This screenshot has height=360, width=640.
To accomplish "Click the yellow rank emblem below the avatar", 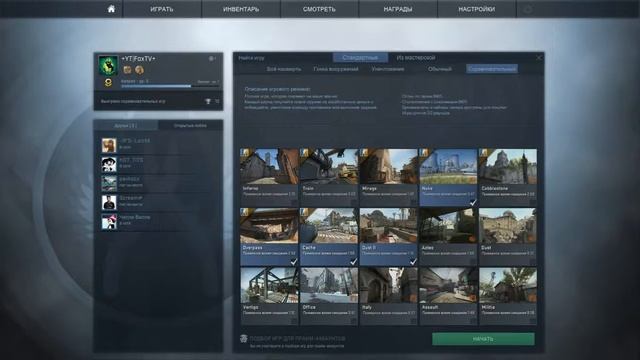I will (x=108, y=83).
